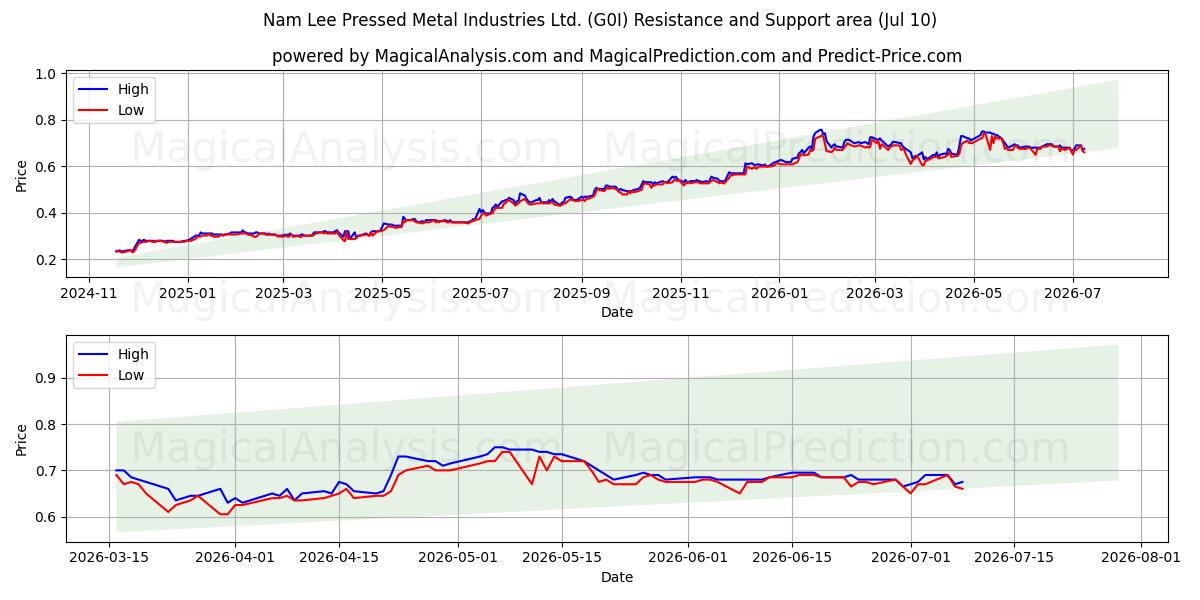Click the 2026-07 tick label
The width and height of the screenshot is (1200, 600).
pos(1073,293)
